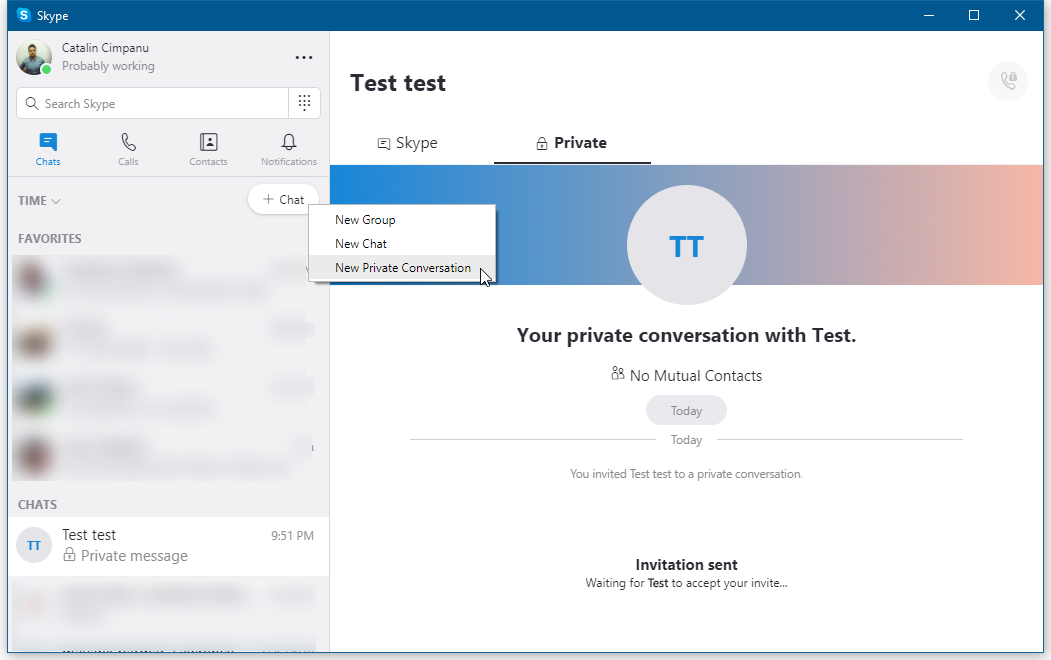Click the Catalin Cimpanu name
1051x660 pixels.
point(105,48)
